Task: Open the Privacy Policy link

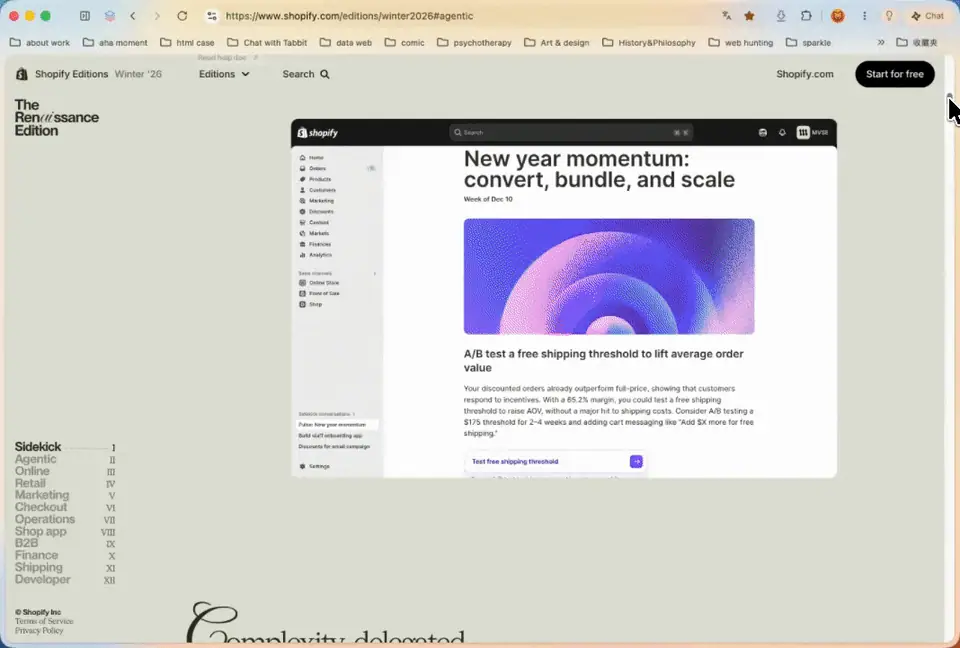Action: pyautogui.click(x=39, y=630)
